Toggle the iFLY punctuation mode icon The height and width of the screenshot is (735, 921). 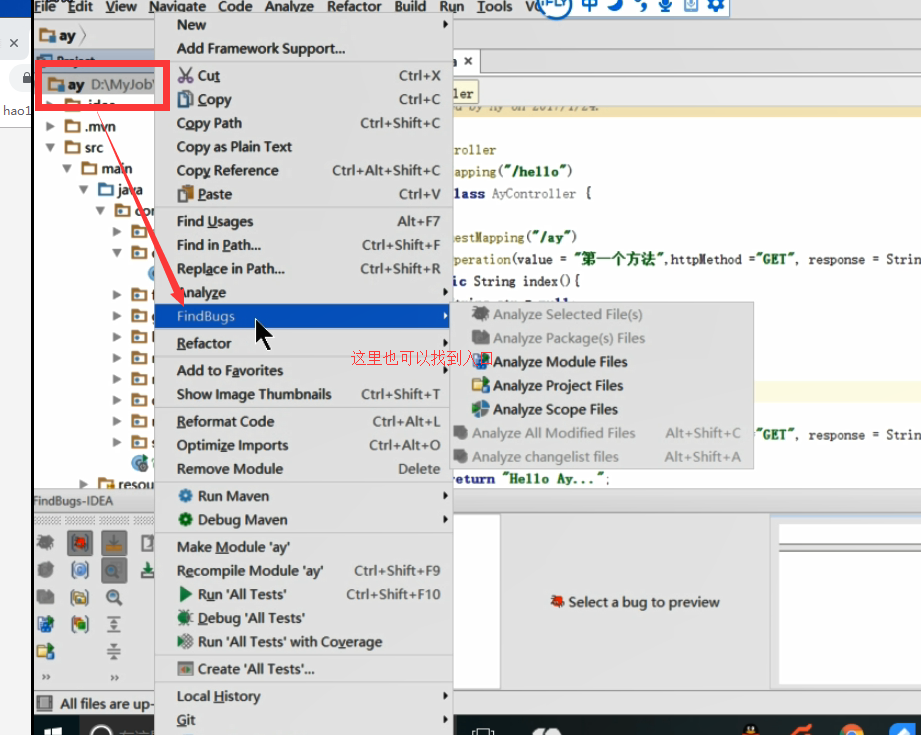click(x=641, y=6)
